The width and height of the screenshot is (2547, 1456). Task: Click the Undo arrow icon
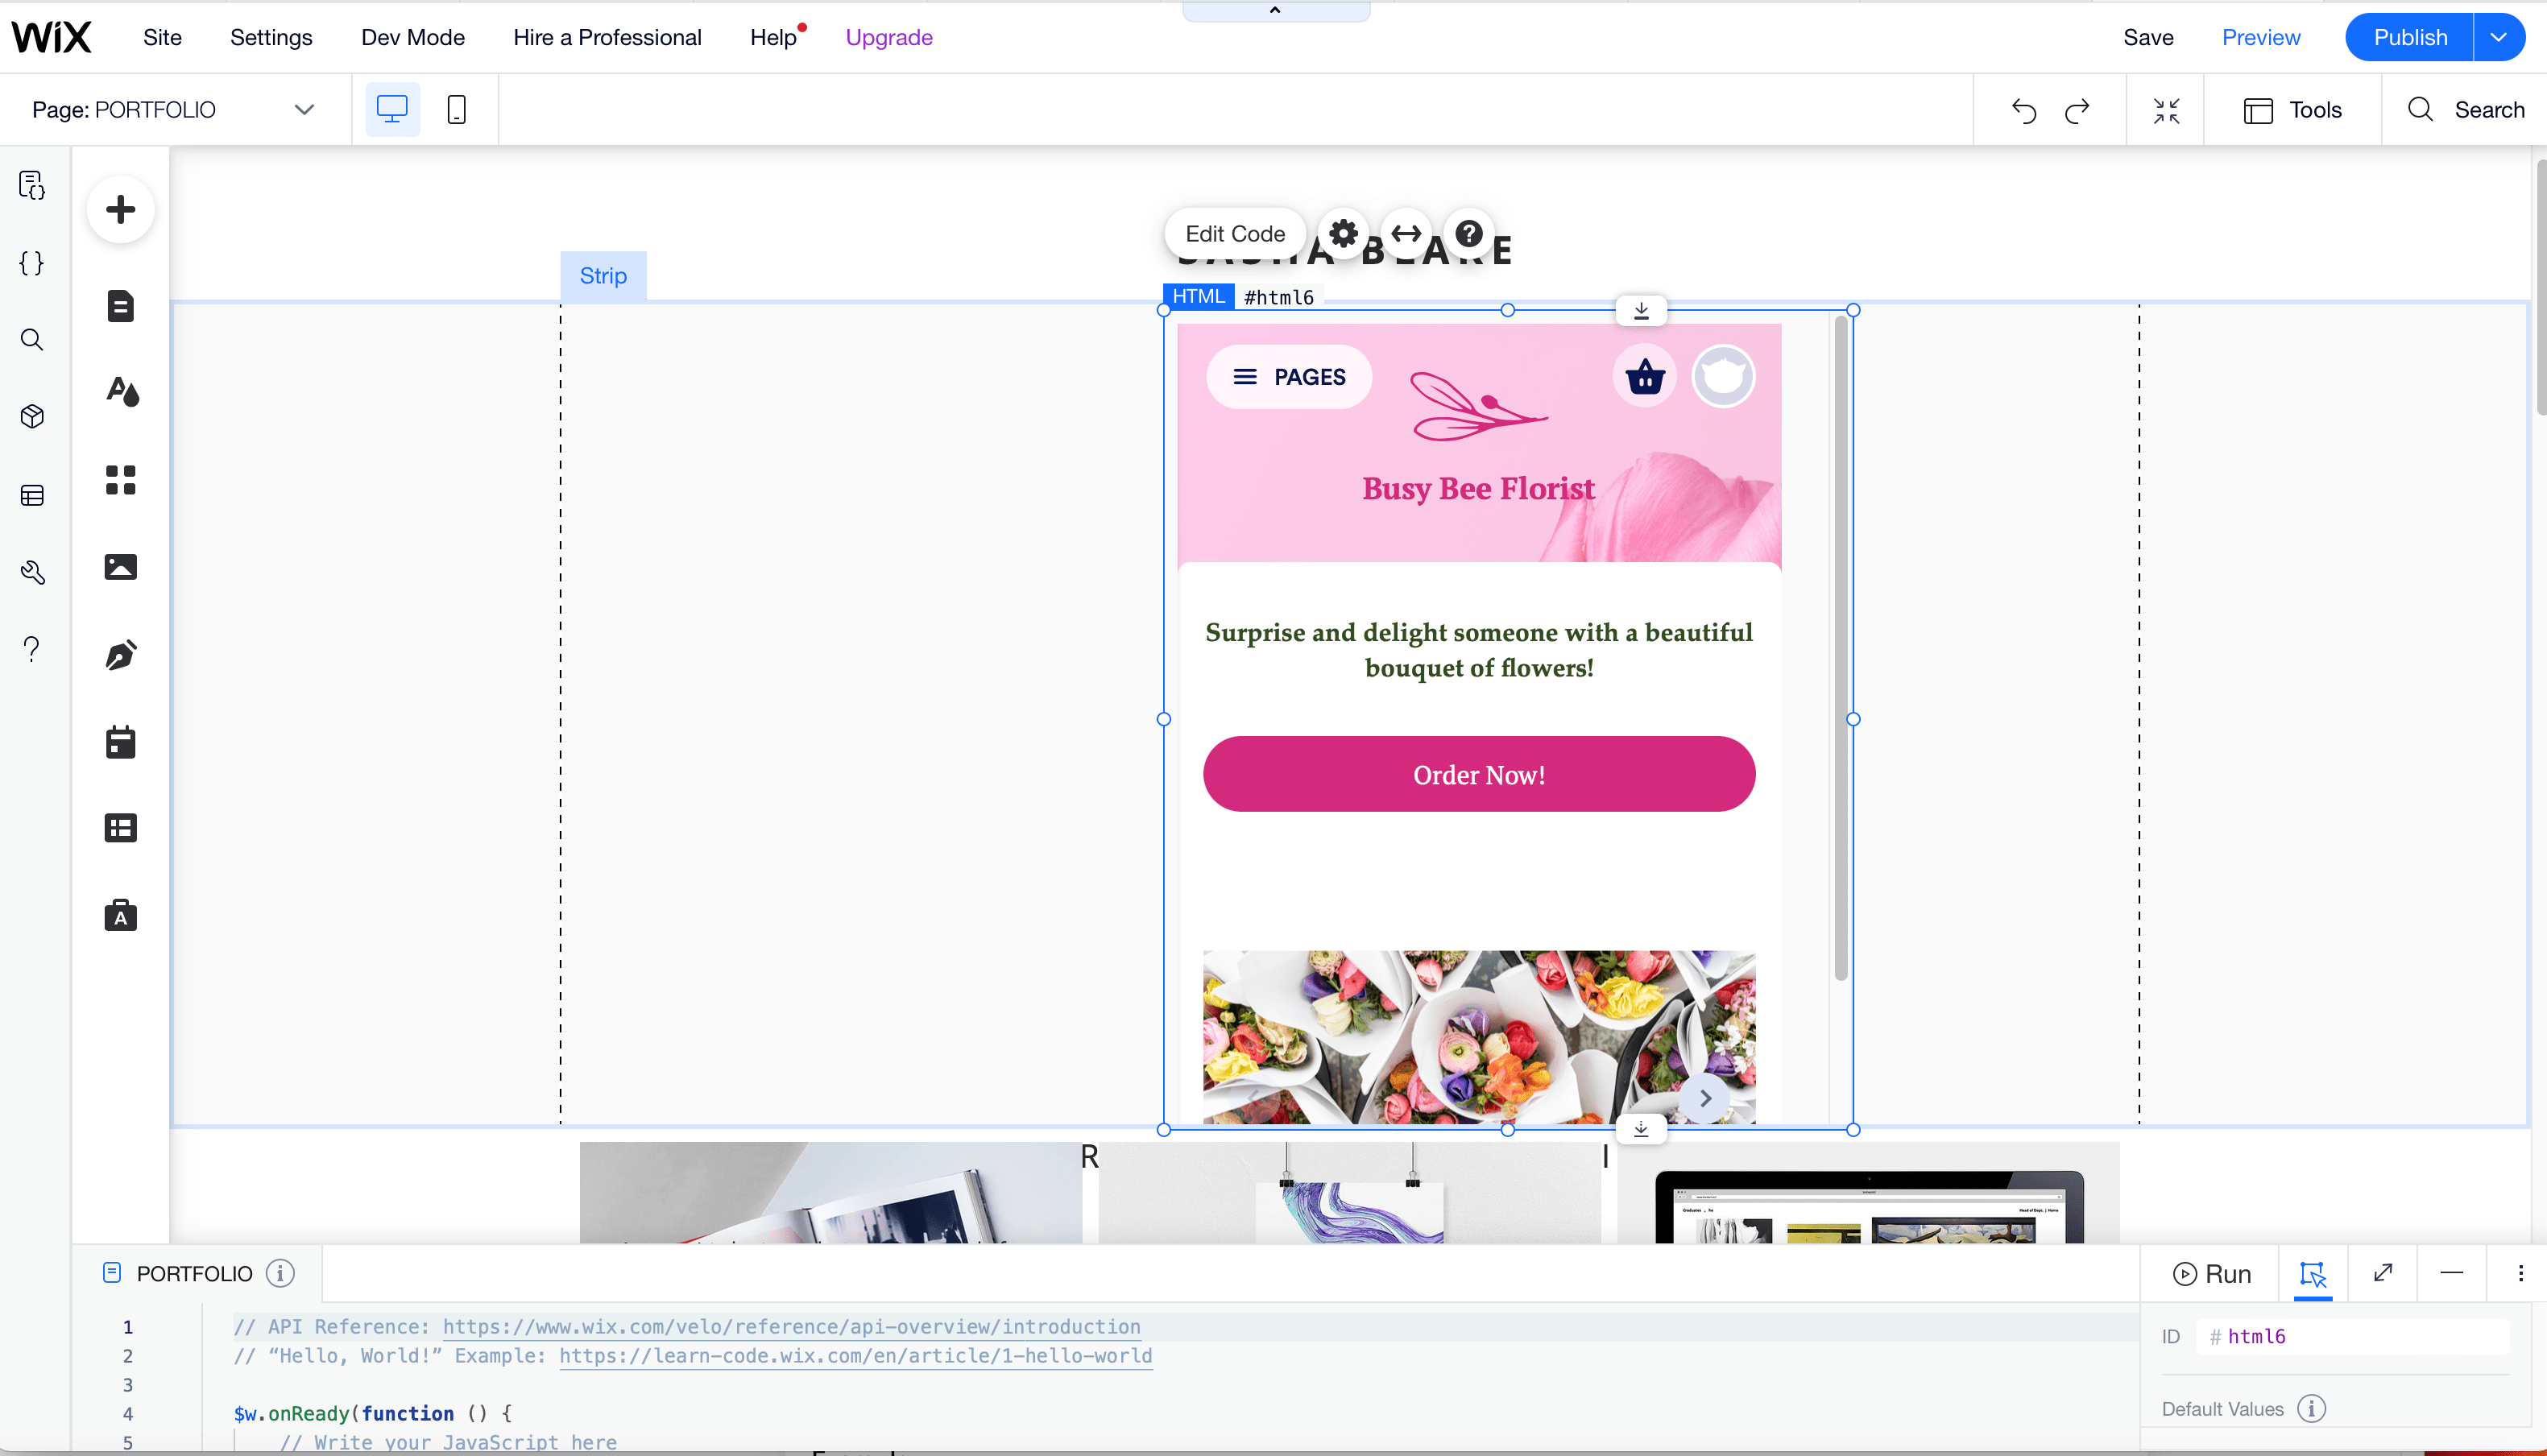[2023, 110]
